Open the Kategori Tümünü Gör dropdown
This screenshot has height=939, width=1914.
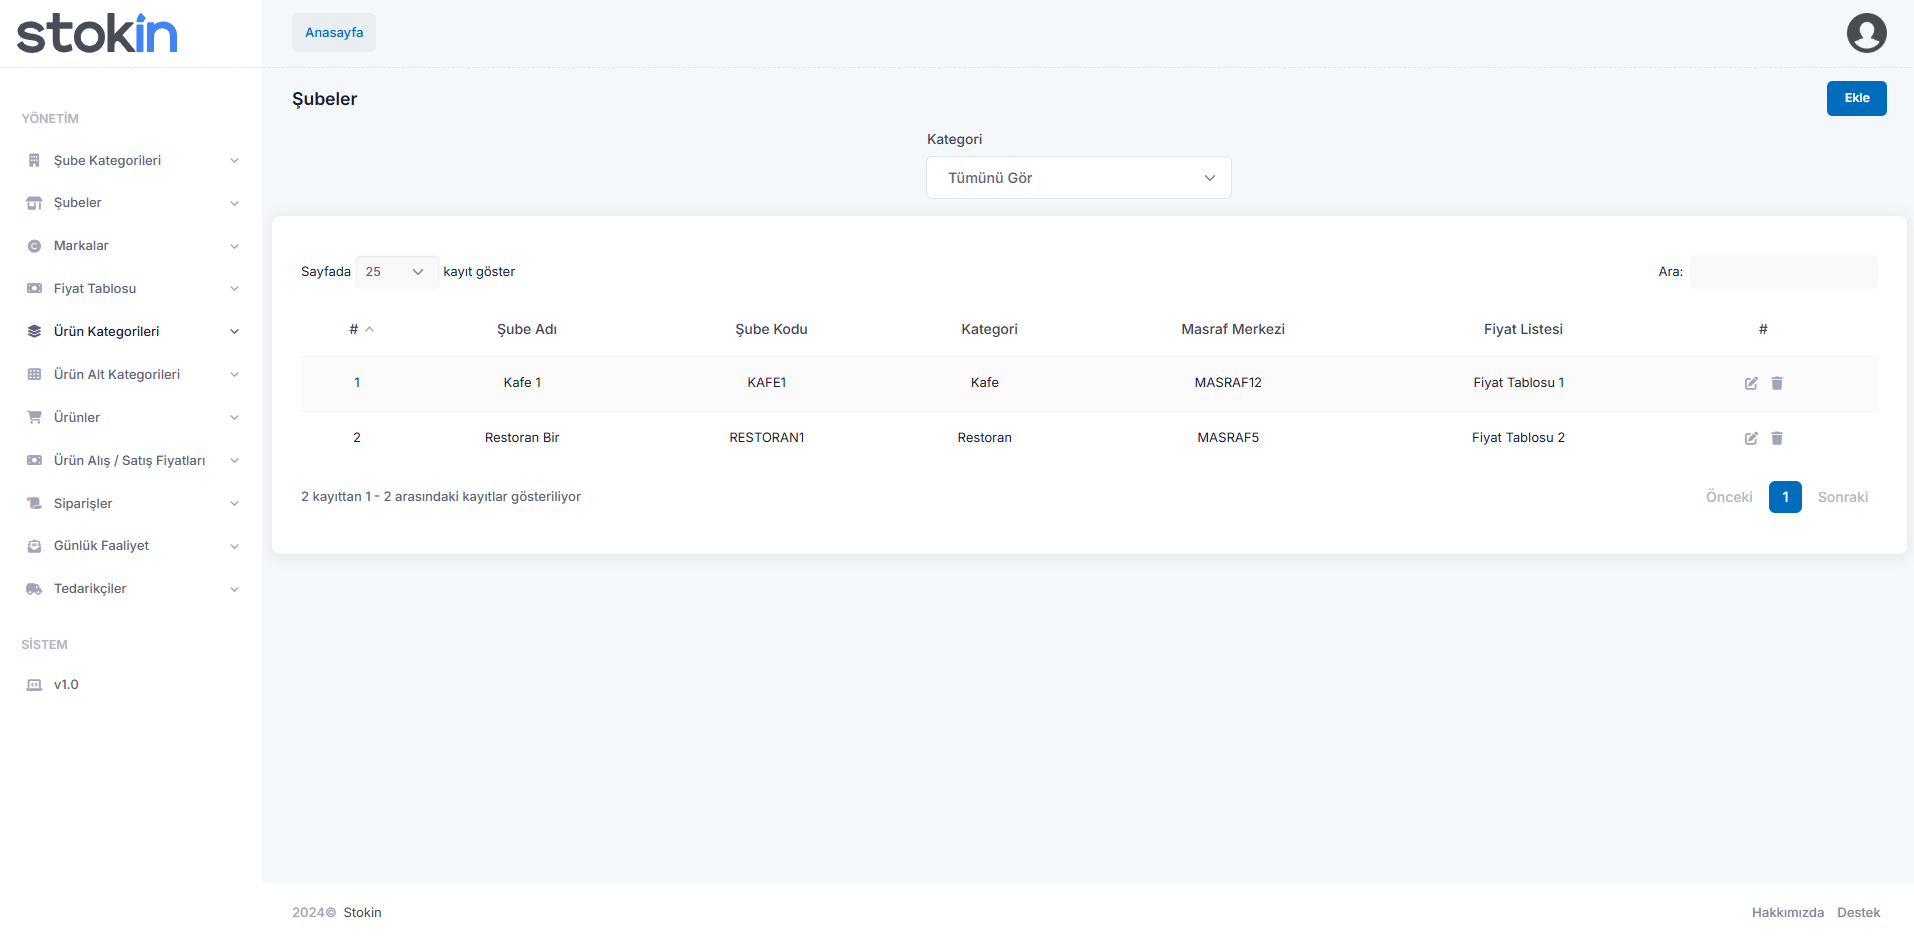[x=1078, y=178]
